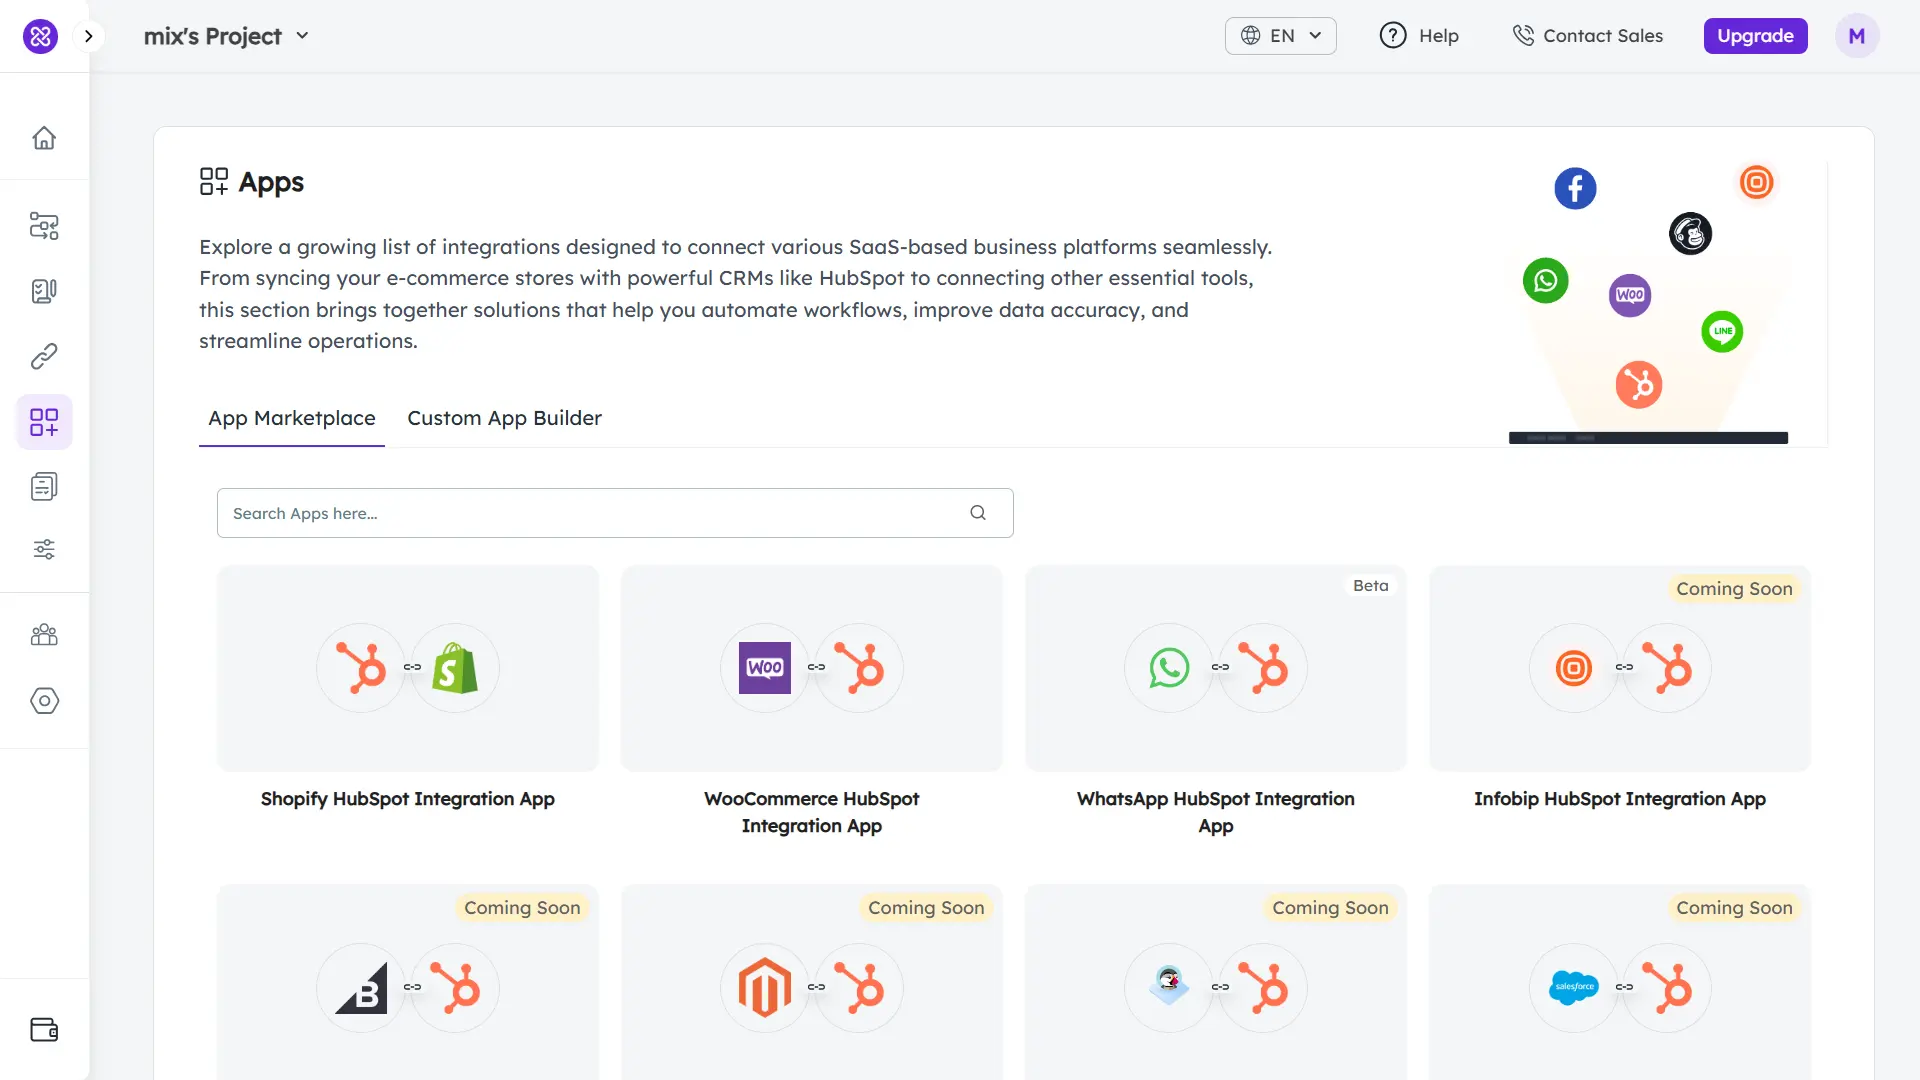The image size is (1920, 1080).
Task: Open the EN language selector
Action: tap(1280, 35)
